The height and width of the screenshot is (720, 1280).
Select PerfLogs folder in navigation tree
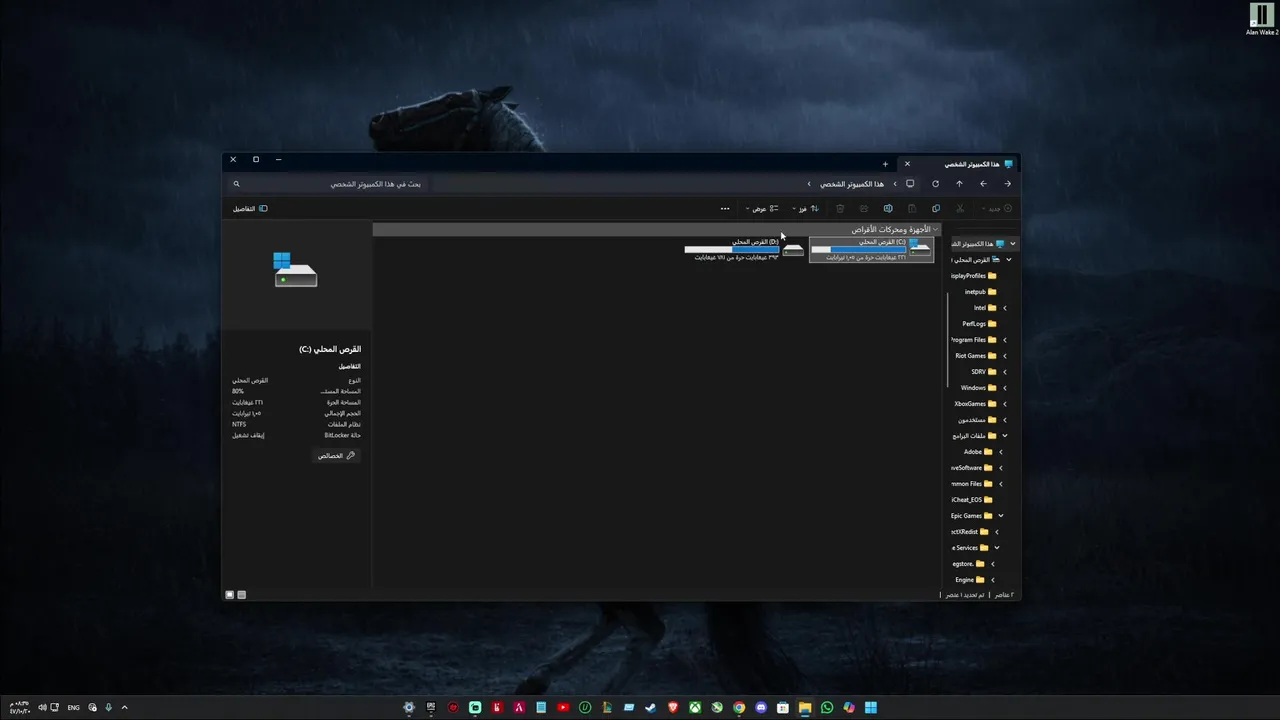979,324
